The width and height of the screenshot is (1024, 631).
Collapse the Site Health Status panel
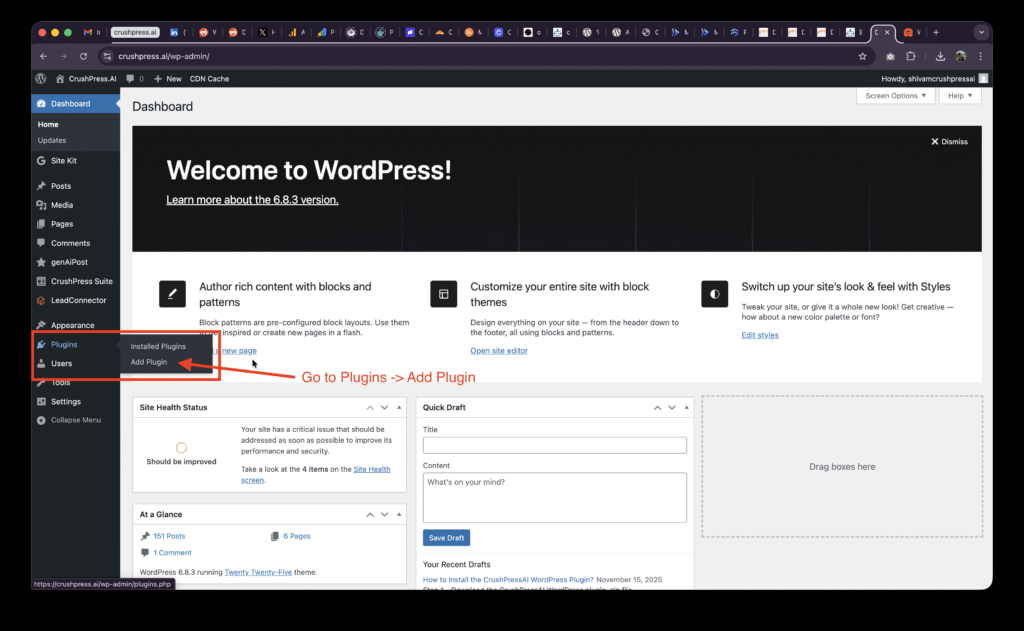(399, 408)
